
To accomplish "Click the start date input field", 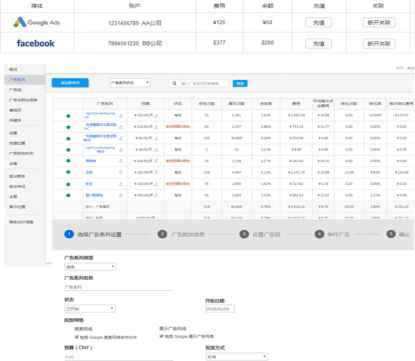I will pos(220,309).
